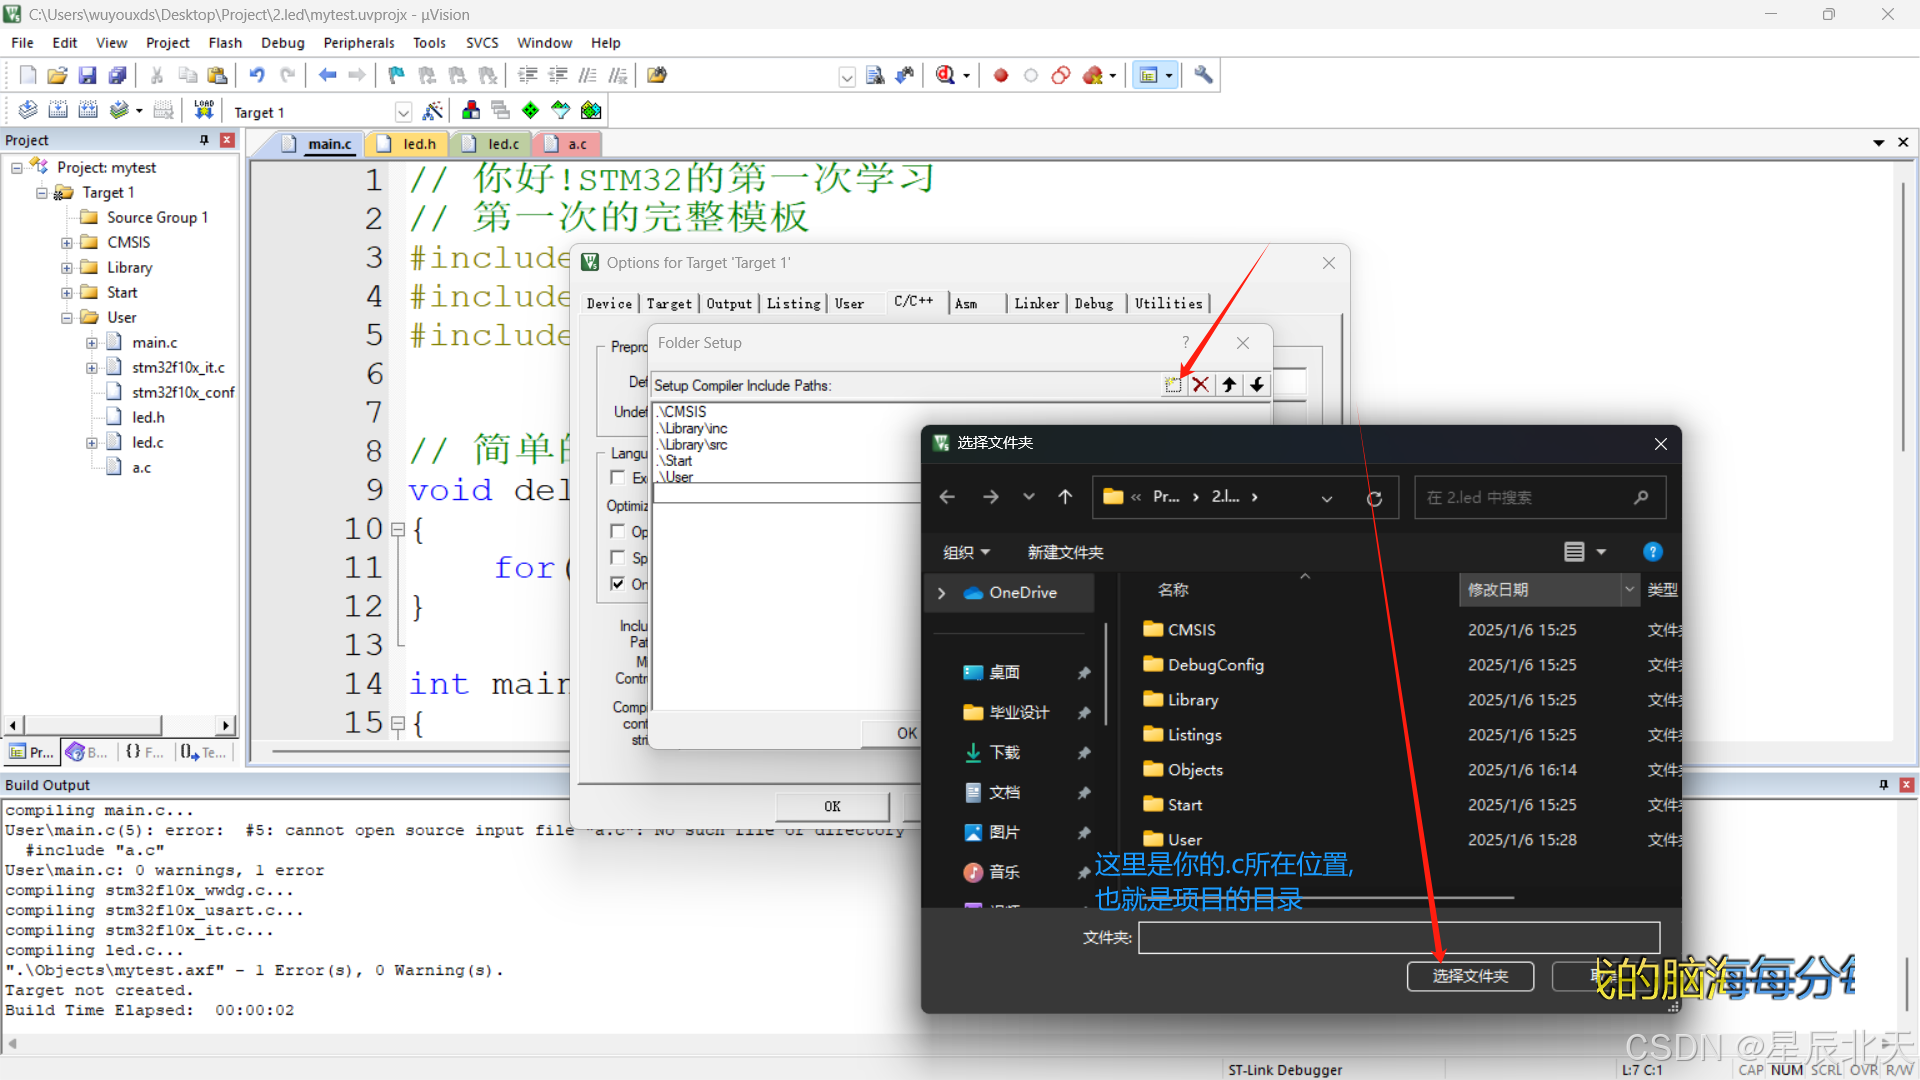Click the New include path icon in Folder Setup
The width and height of the screenshot is (1920, 1080).
[1172, 385]
